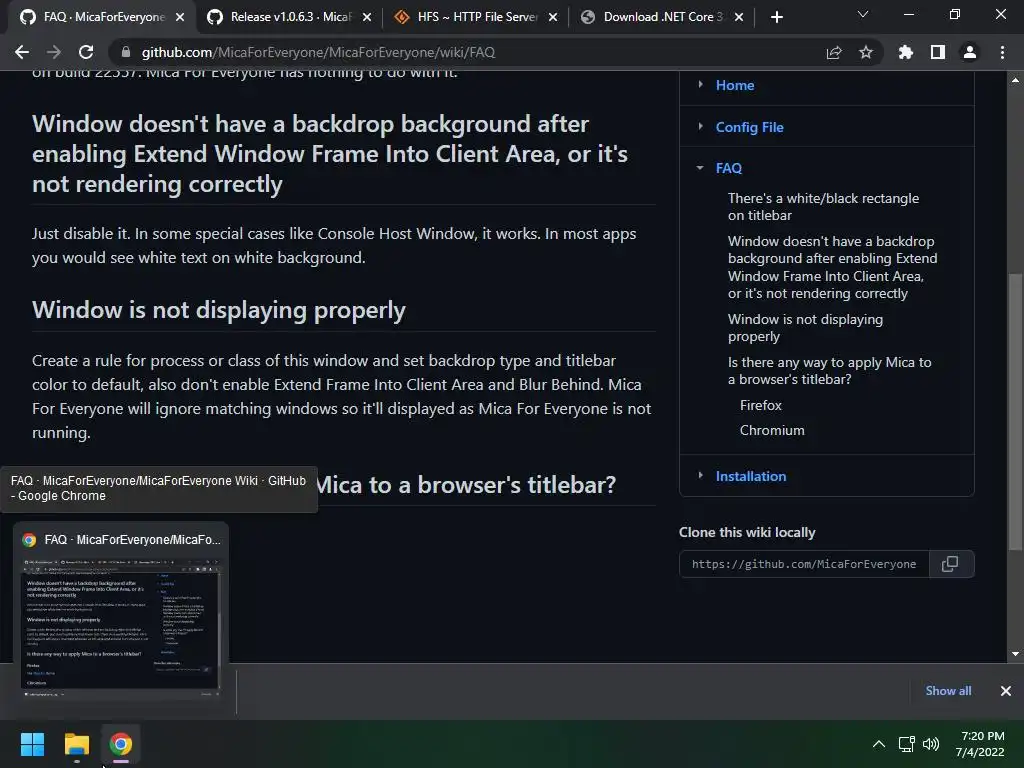Viewport: 1024px width, 768px height.
Task: Close the Download .NET Core tab
Action: coord(739,17)
